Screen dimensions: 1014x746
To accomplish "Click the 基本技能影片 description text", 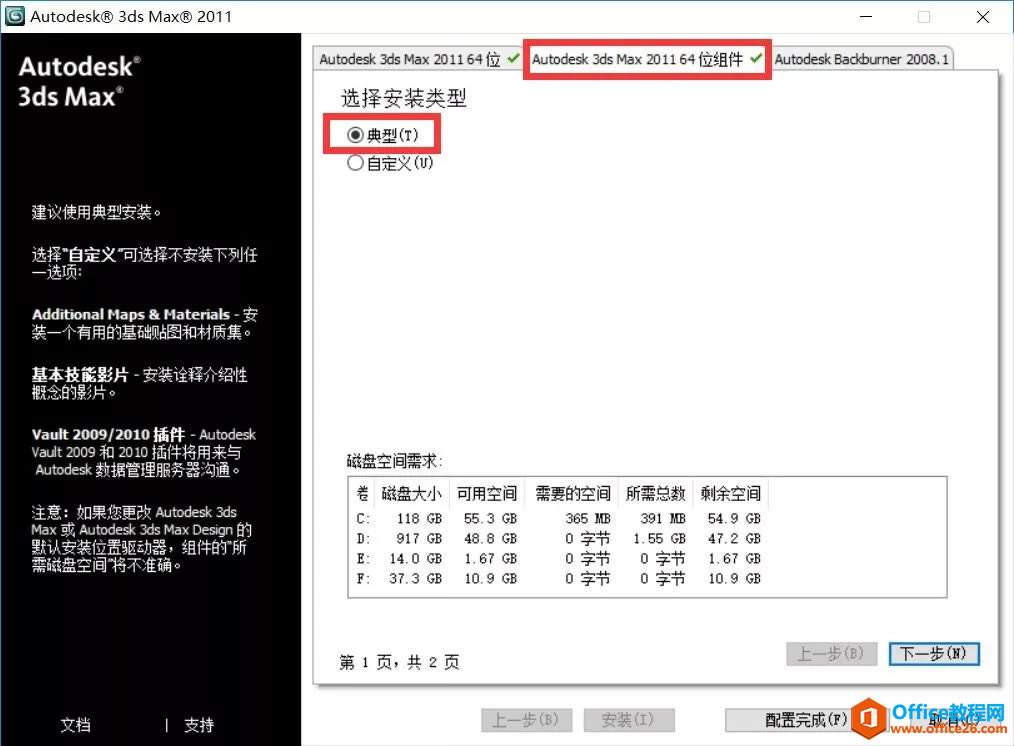I will [x=139, y=383].
